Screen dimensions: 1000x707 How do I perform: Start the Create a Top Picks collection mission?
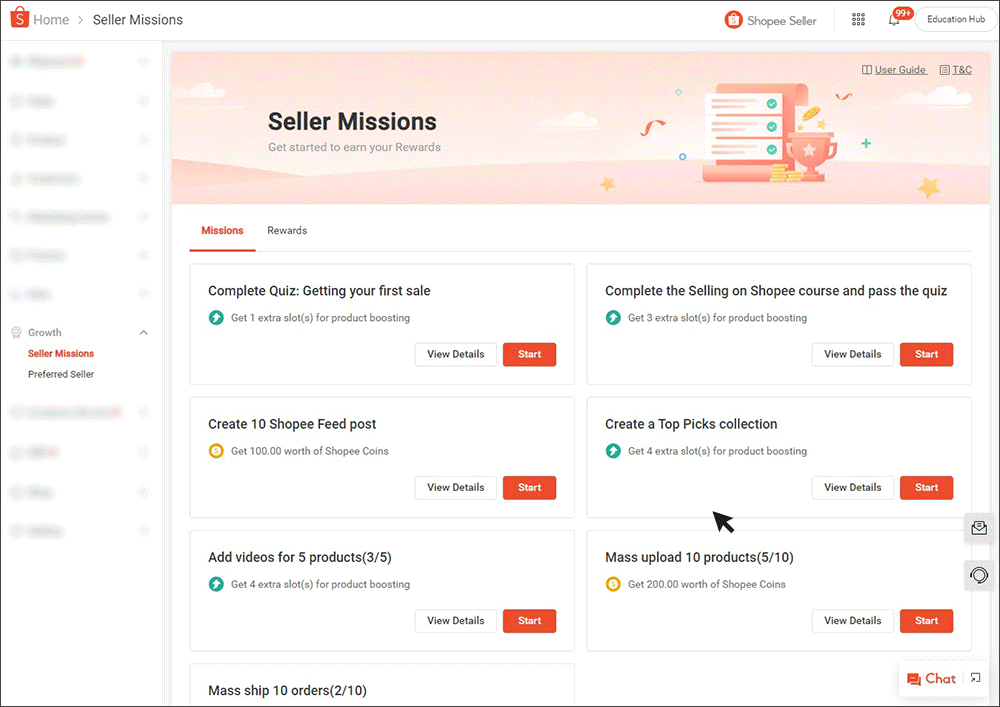[x=927, y=488]
